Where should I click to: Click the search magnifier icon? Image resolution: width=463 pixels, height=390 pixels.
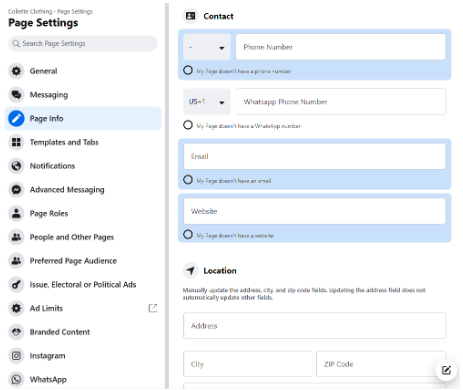click(16, 44)
